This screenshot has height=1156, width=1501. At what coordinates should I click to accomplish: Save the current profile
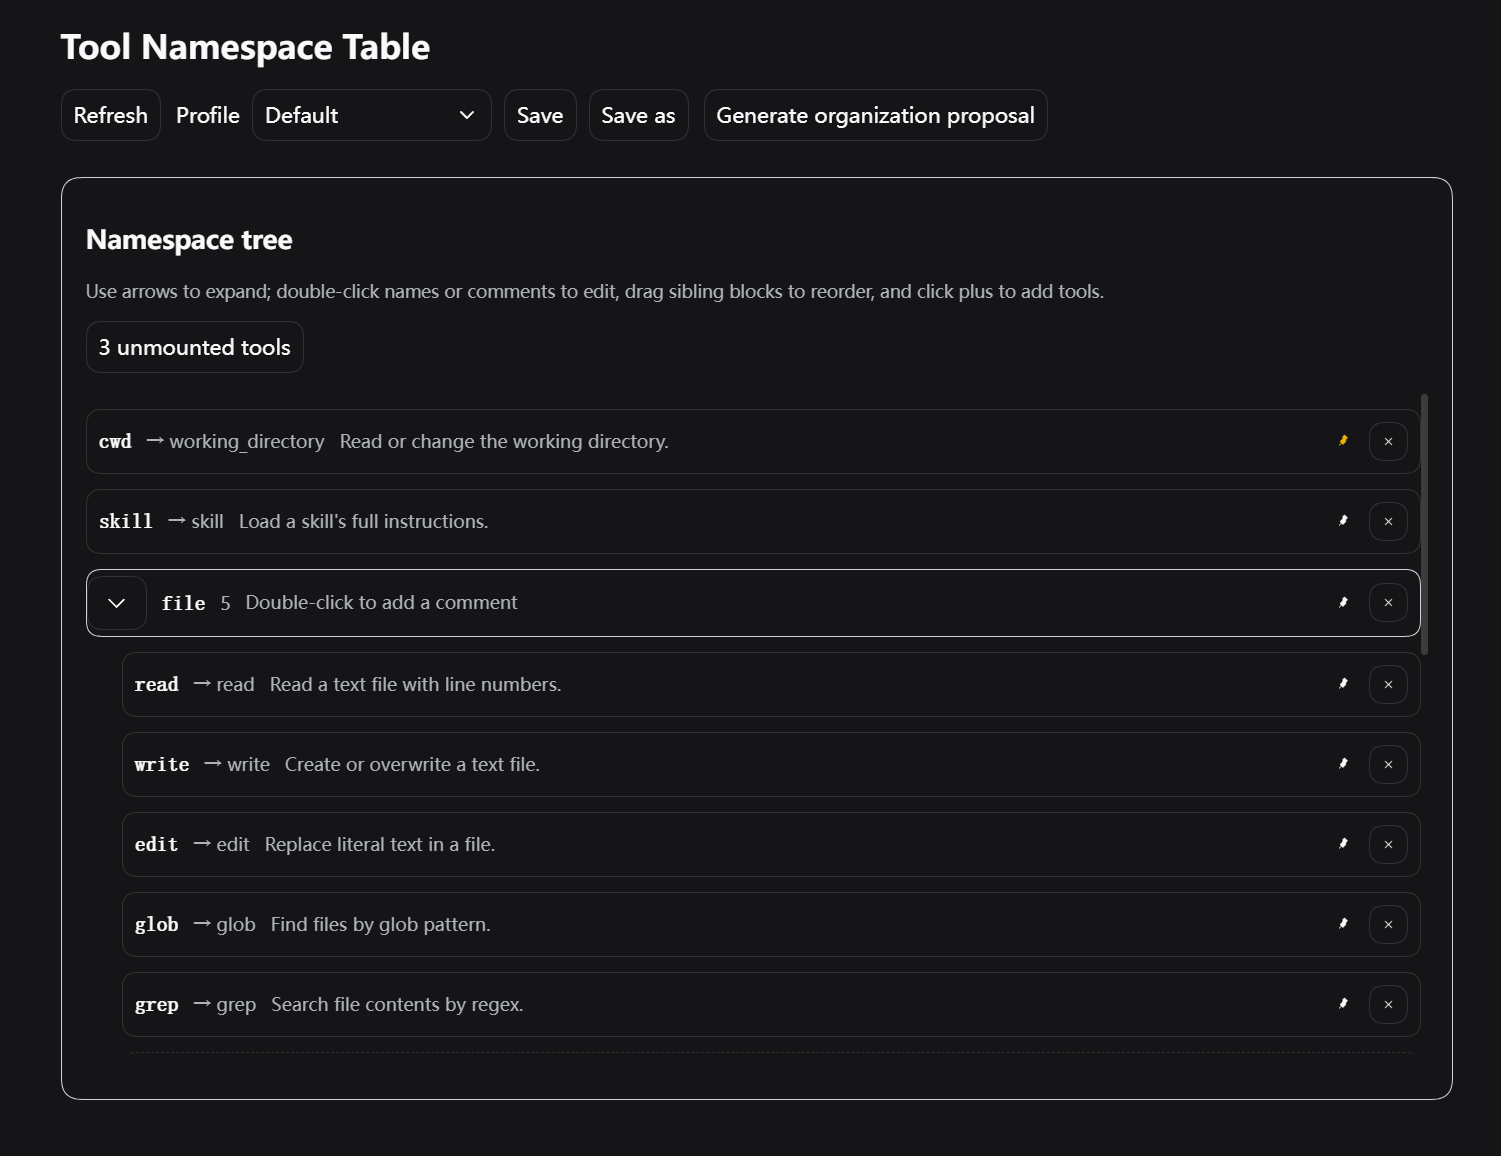coord(540,115)
